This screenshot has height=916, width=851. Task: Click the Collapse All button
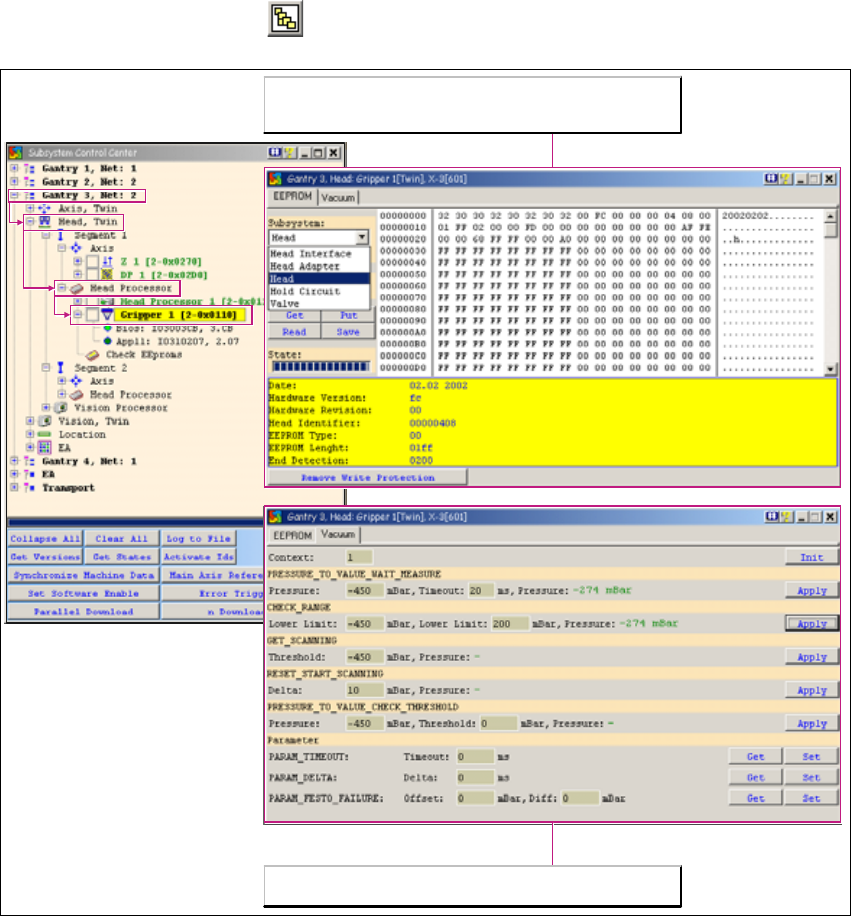point(46,538)
